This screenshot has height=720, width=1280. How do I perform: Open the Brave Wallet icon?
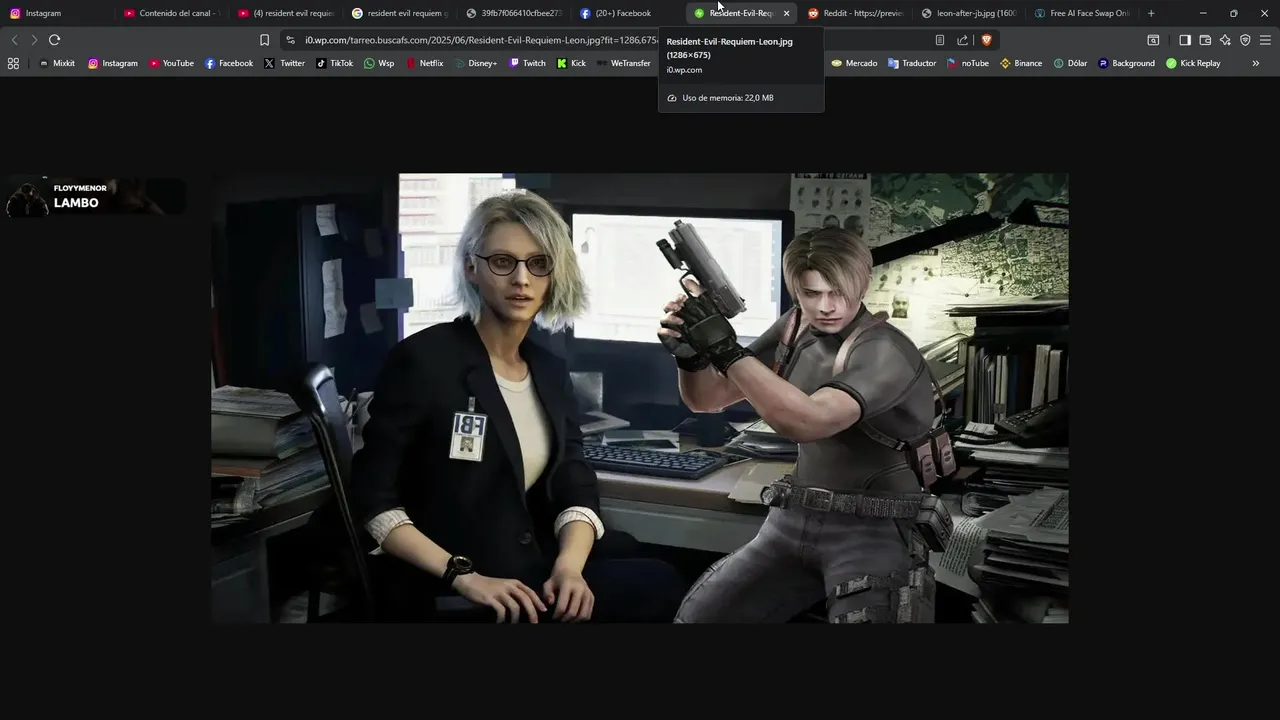click(1205, 40)
